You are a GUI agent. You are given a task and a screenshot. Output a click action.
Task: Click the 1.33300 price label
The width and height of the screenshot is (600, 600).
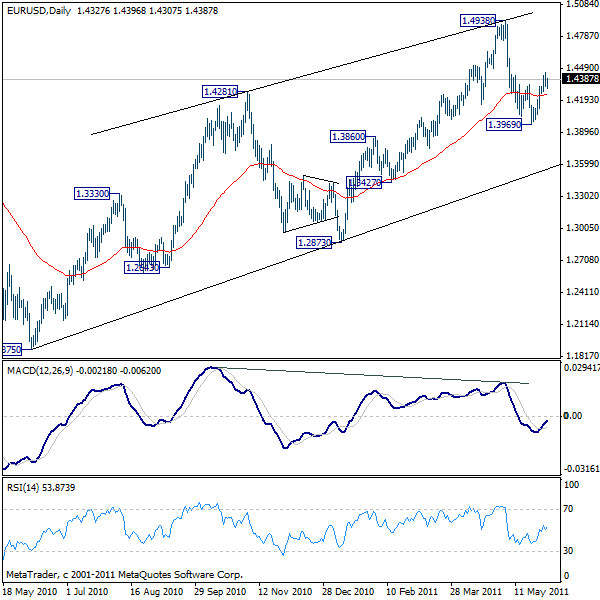tap(92, 194)
